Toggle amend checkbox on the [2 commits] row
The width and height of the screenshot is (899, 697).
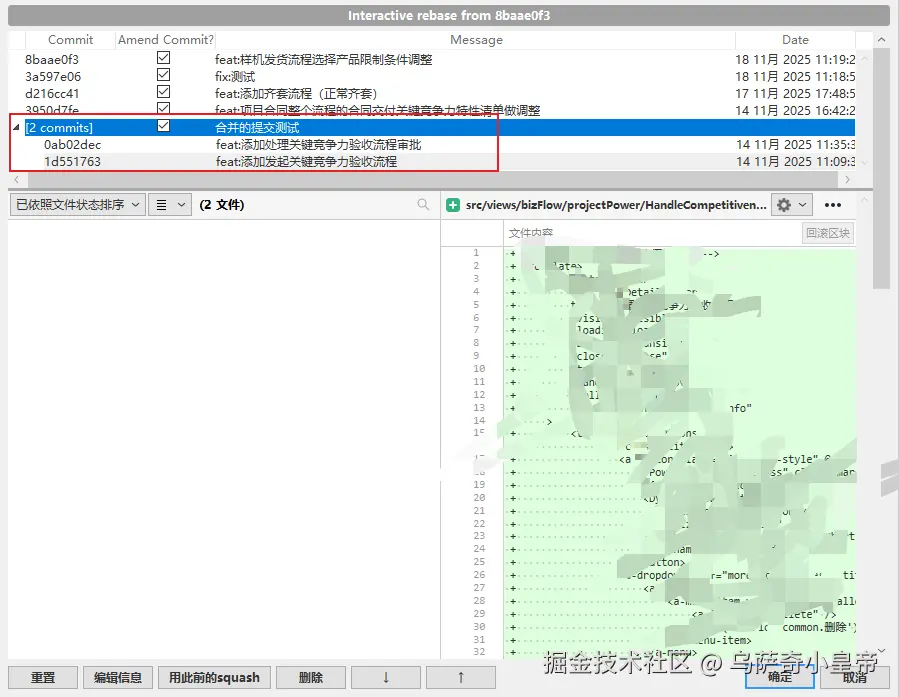[x=164, y=127]
